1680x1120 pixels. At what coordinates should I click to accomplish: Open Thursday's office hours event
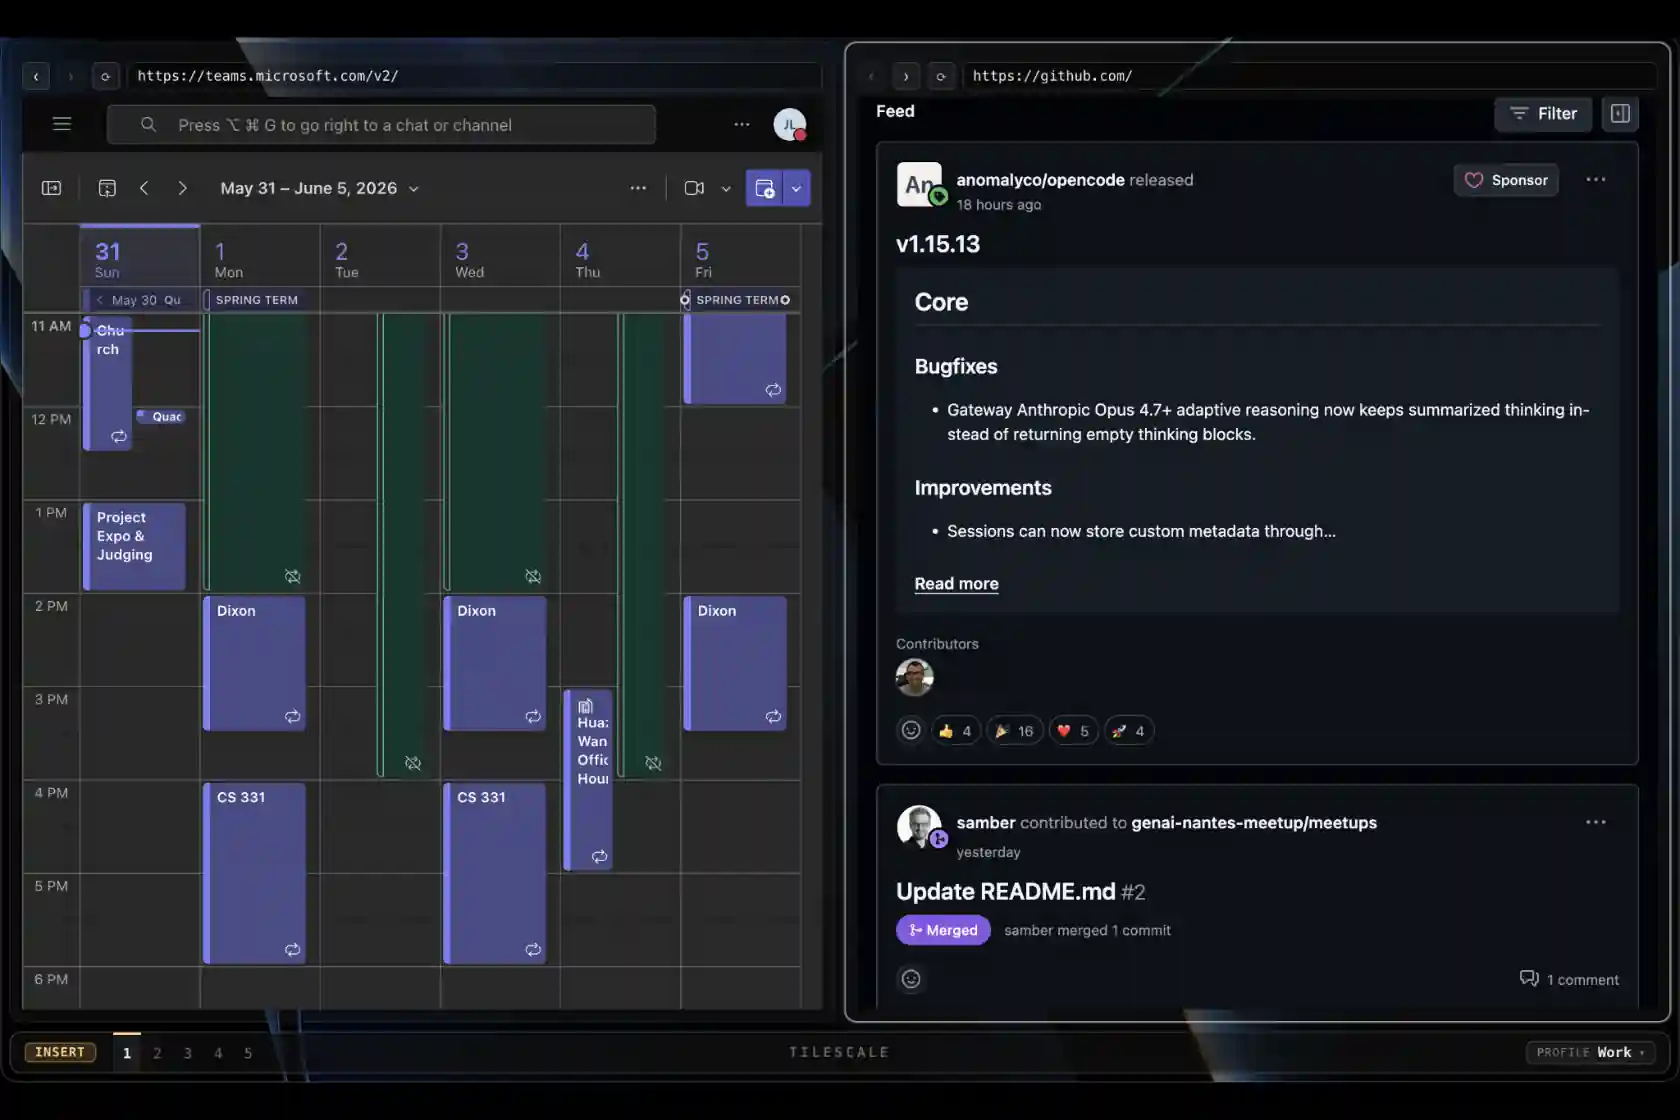588,780
